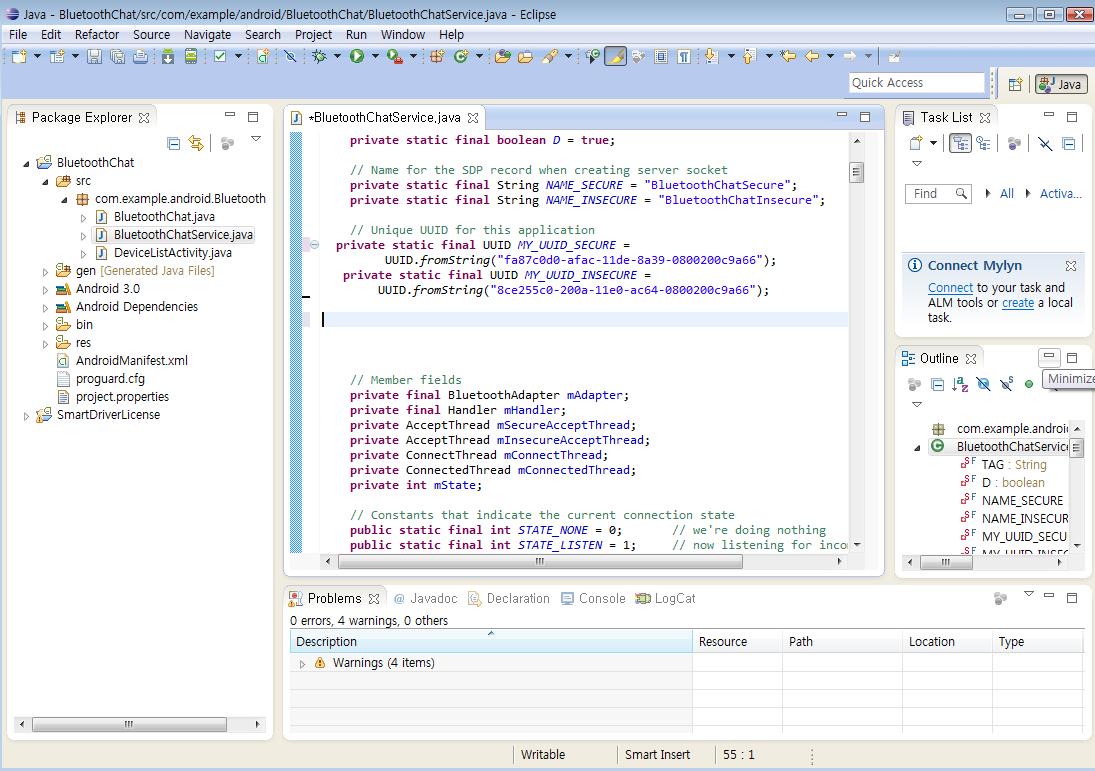1095x771 pixels.
Task: Click the Package Explorer horizontal scrollbar thumb
Action: coord(129,724)
